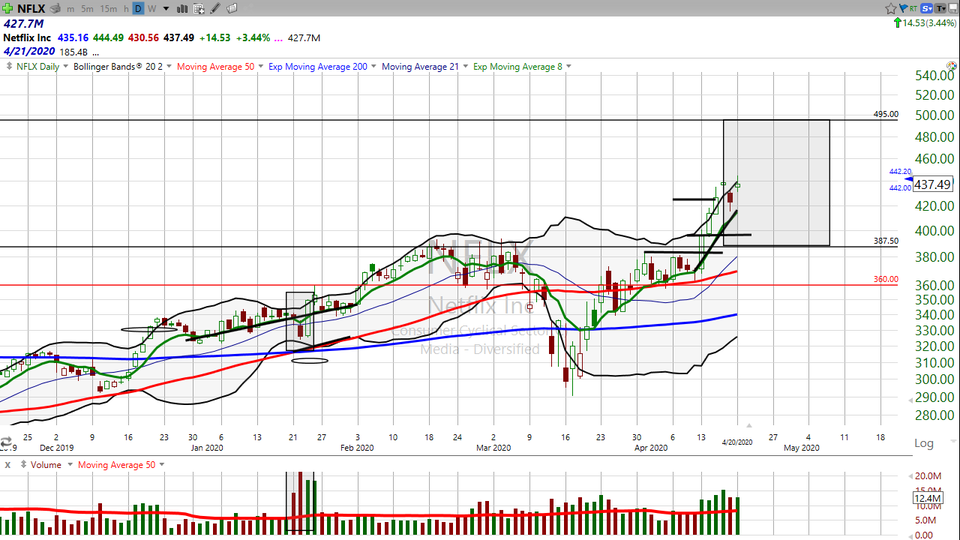This screenshot has width=960, height=540.
Task: Toggle the favorite star icon
Action: (891, 8)
